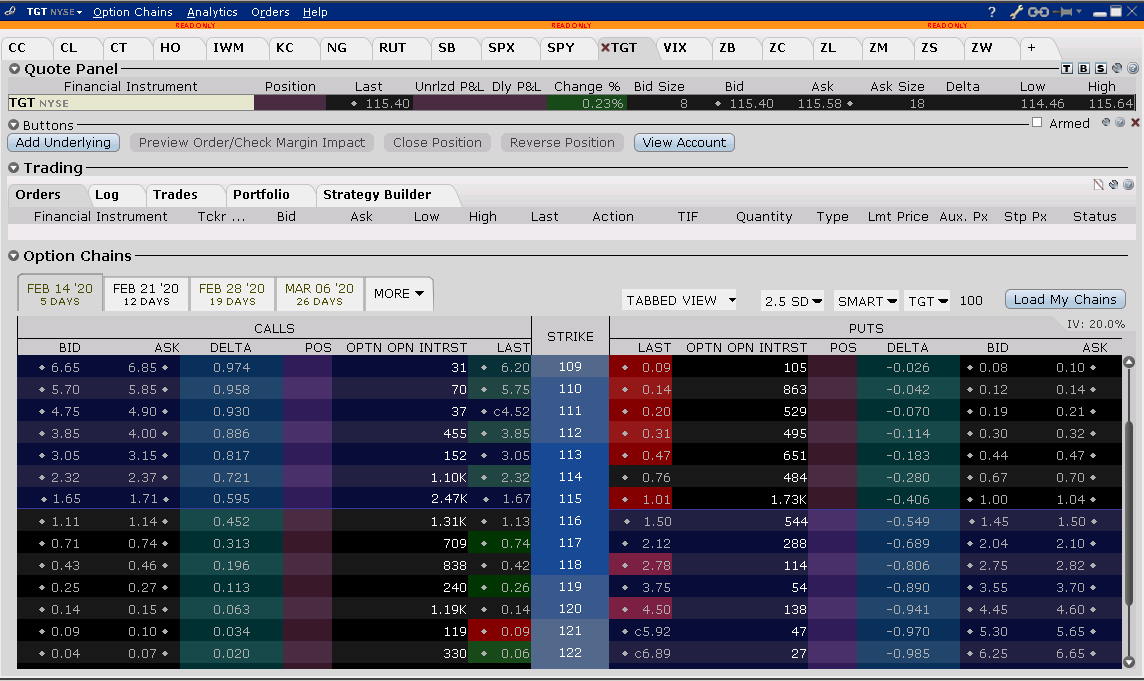Click the S icon in Quote Panel header
Image resolution: width=1144 pixels, height=681 pixels.
pyautogui.click(x=1100, y=69)
